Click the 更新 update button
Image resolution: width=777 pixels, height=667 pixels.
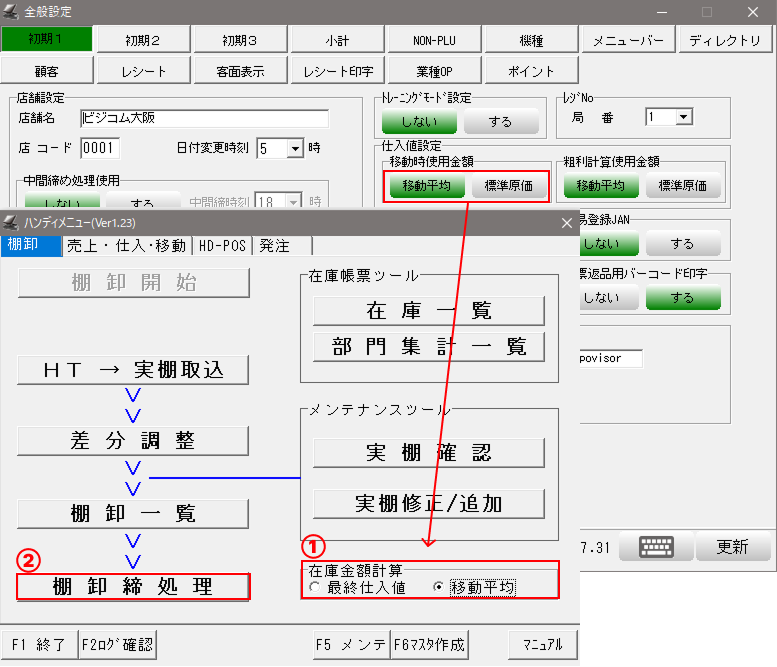[x=733, y=546]
